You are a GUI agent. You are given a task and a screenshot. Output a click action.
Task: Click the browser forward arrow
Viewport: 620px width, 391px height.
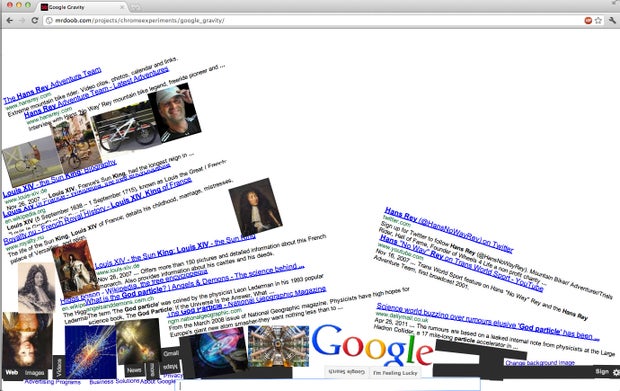(x=22, y=20)
